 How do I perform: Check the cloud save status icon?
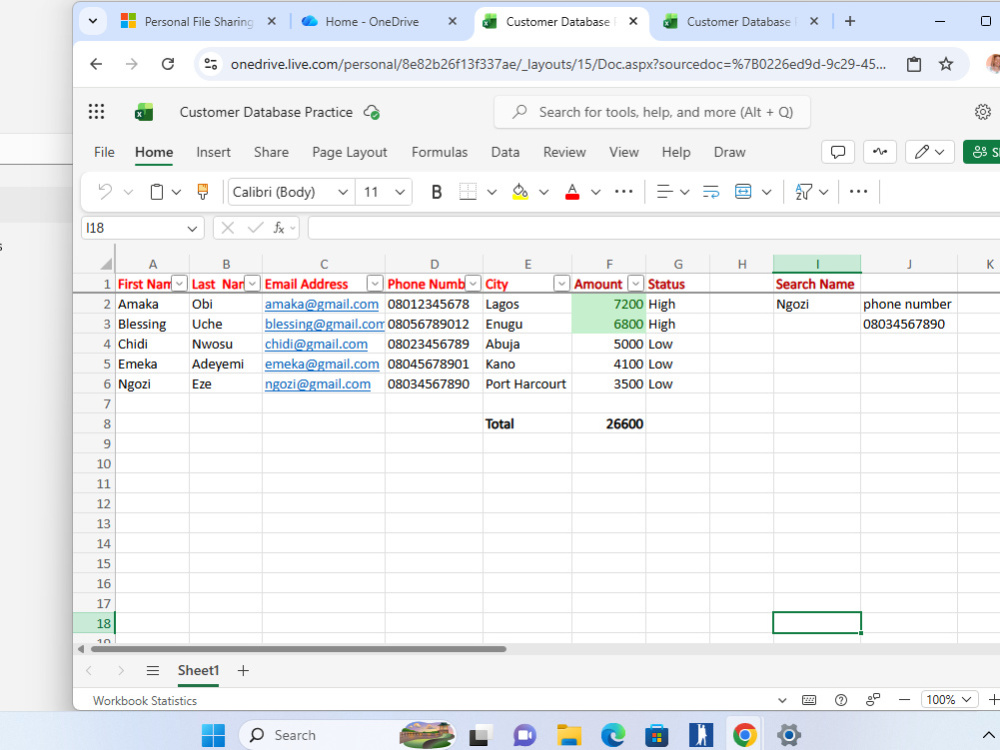tap(372, 112)
